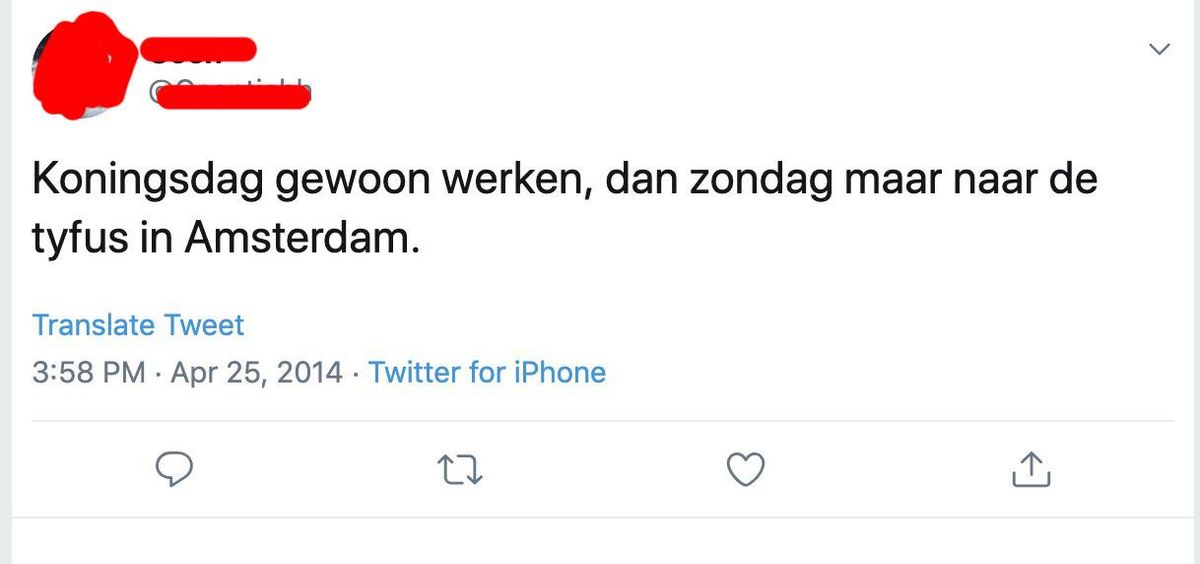Like the tweet with the heart icon
This screenshot has width=1200, height=564.
coord(746,469)
